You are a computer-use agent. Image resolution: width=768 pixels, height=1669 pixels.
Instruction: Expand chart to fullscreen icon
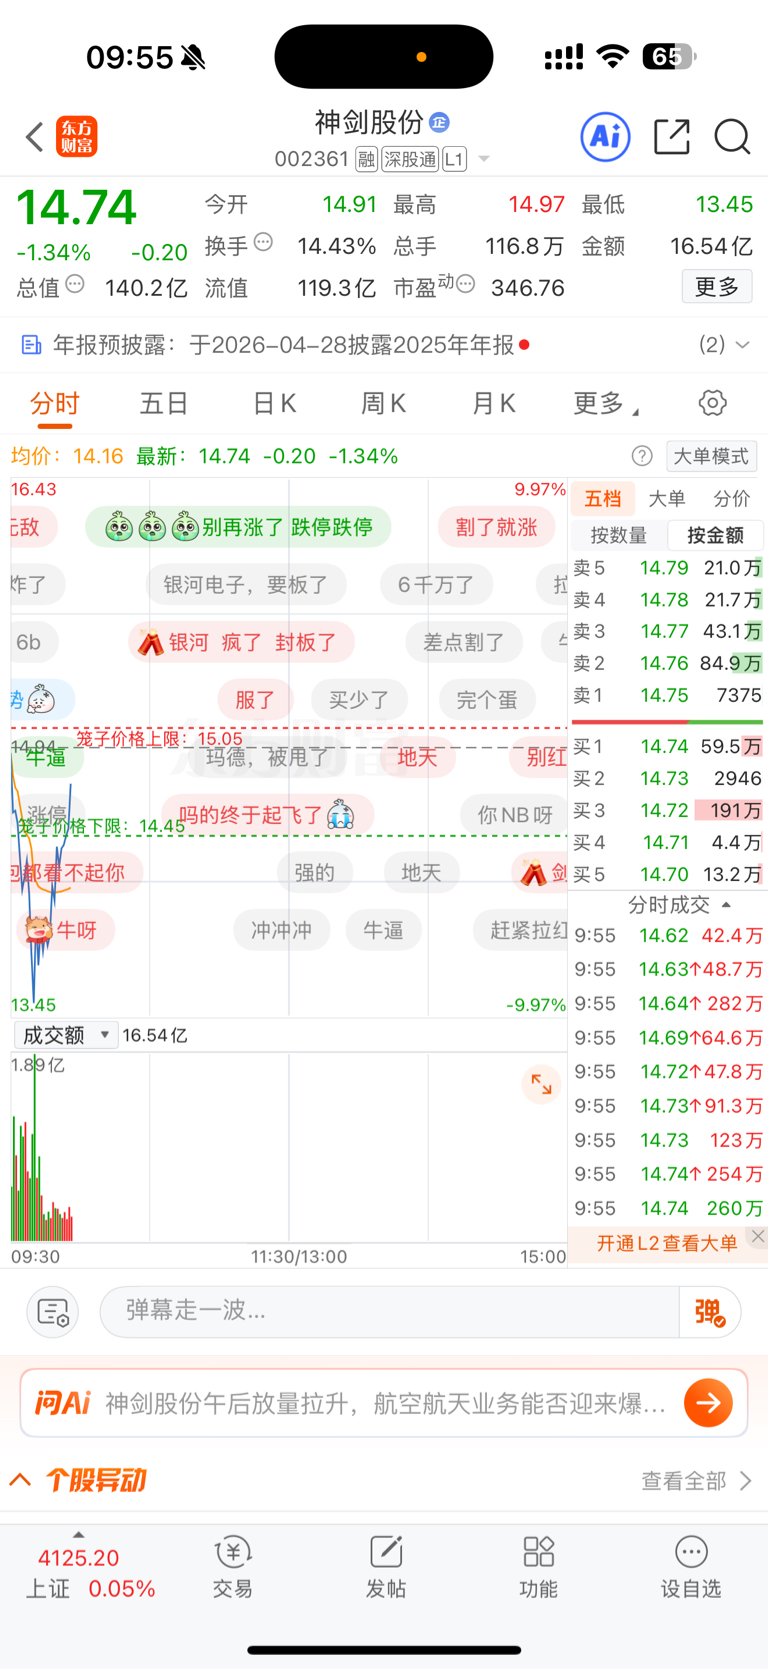coord(541,1084)
